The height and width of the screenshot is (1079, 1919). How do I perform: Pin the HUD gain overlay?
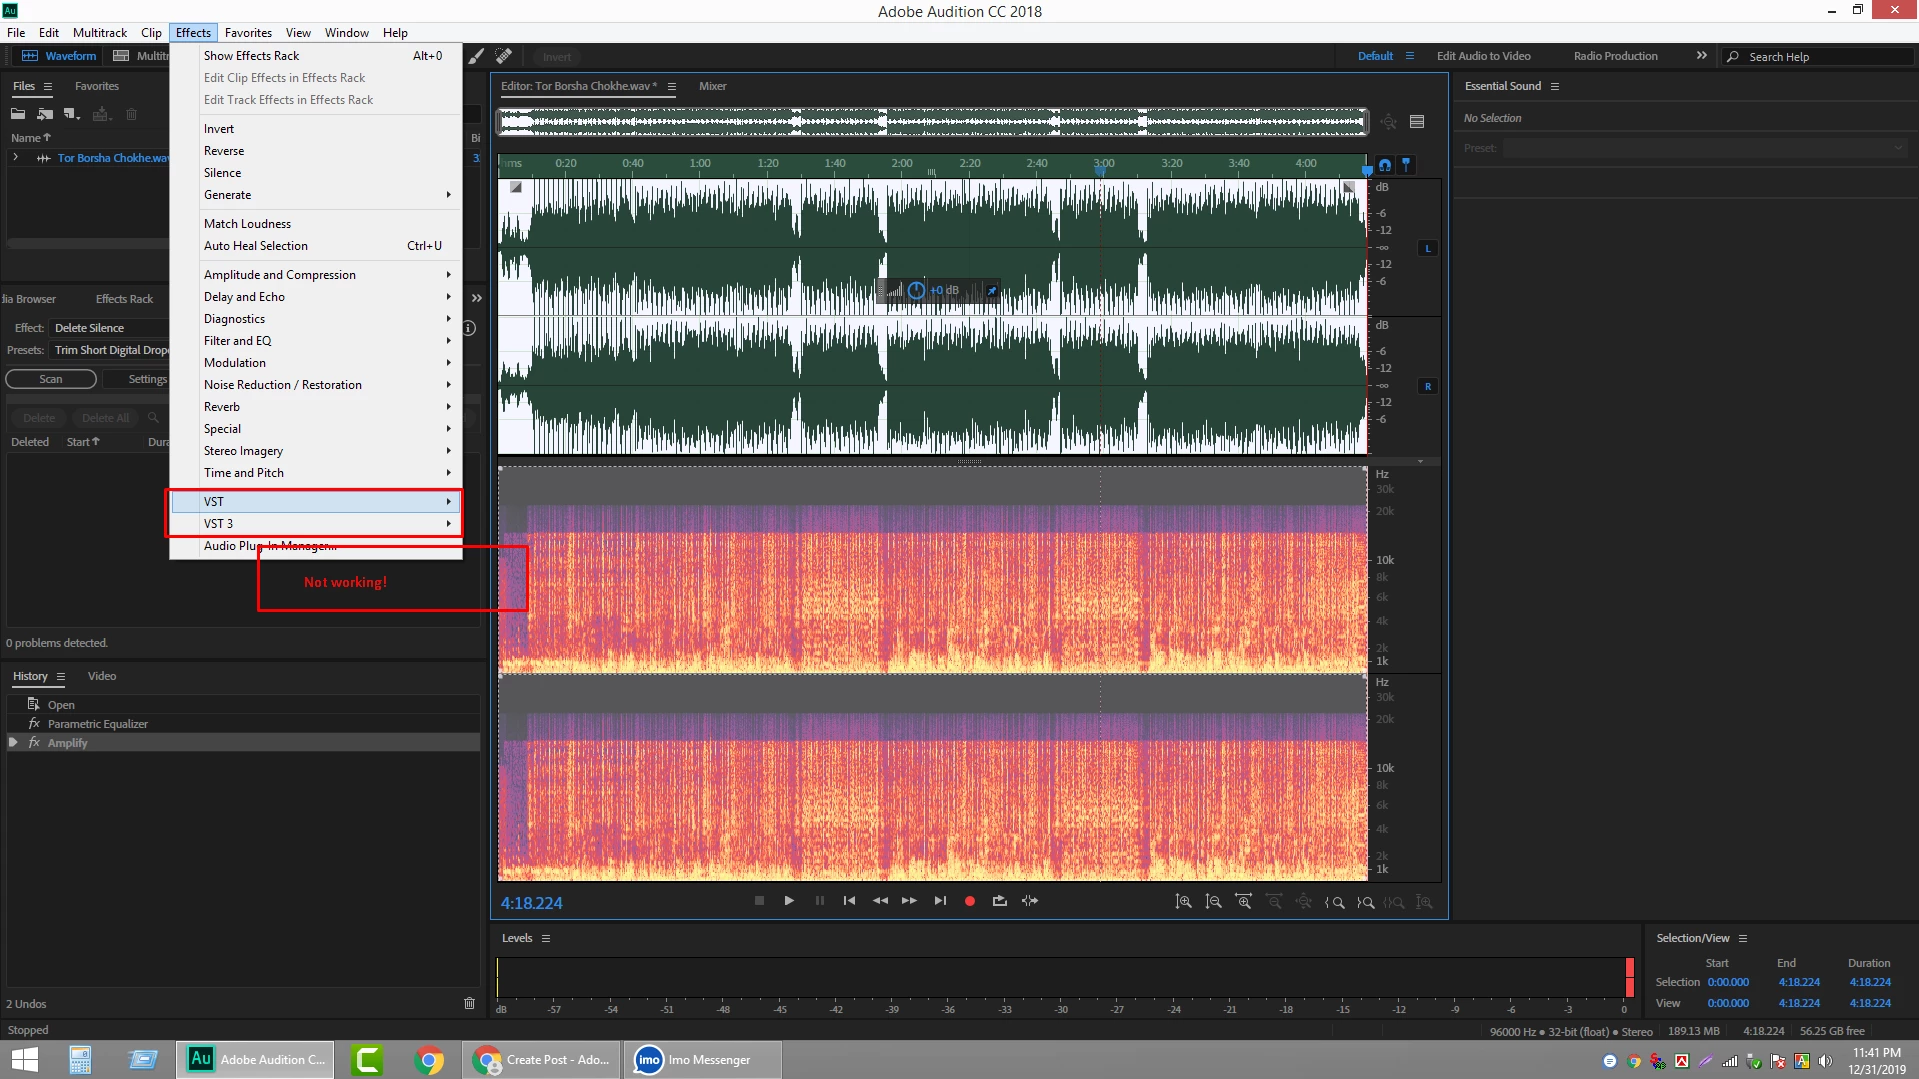(x=992, y=291)
